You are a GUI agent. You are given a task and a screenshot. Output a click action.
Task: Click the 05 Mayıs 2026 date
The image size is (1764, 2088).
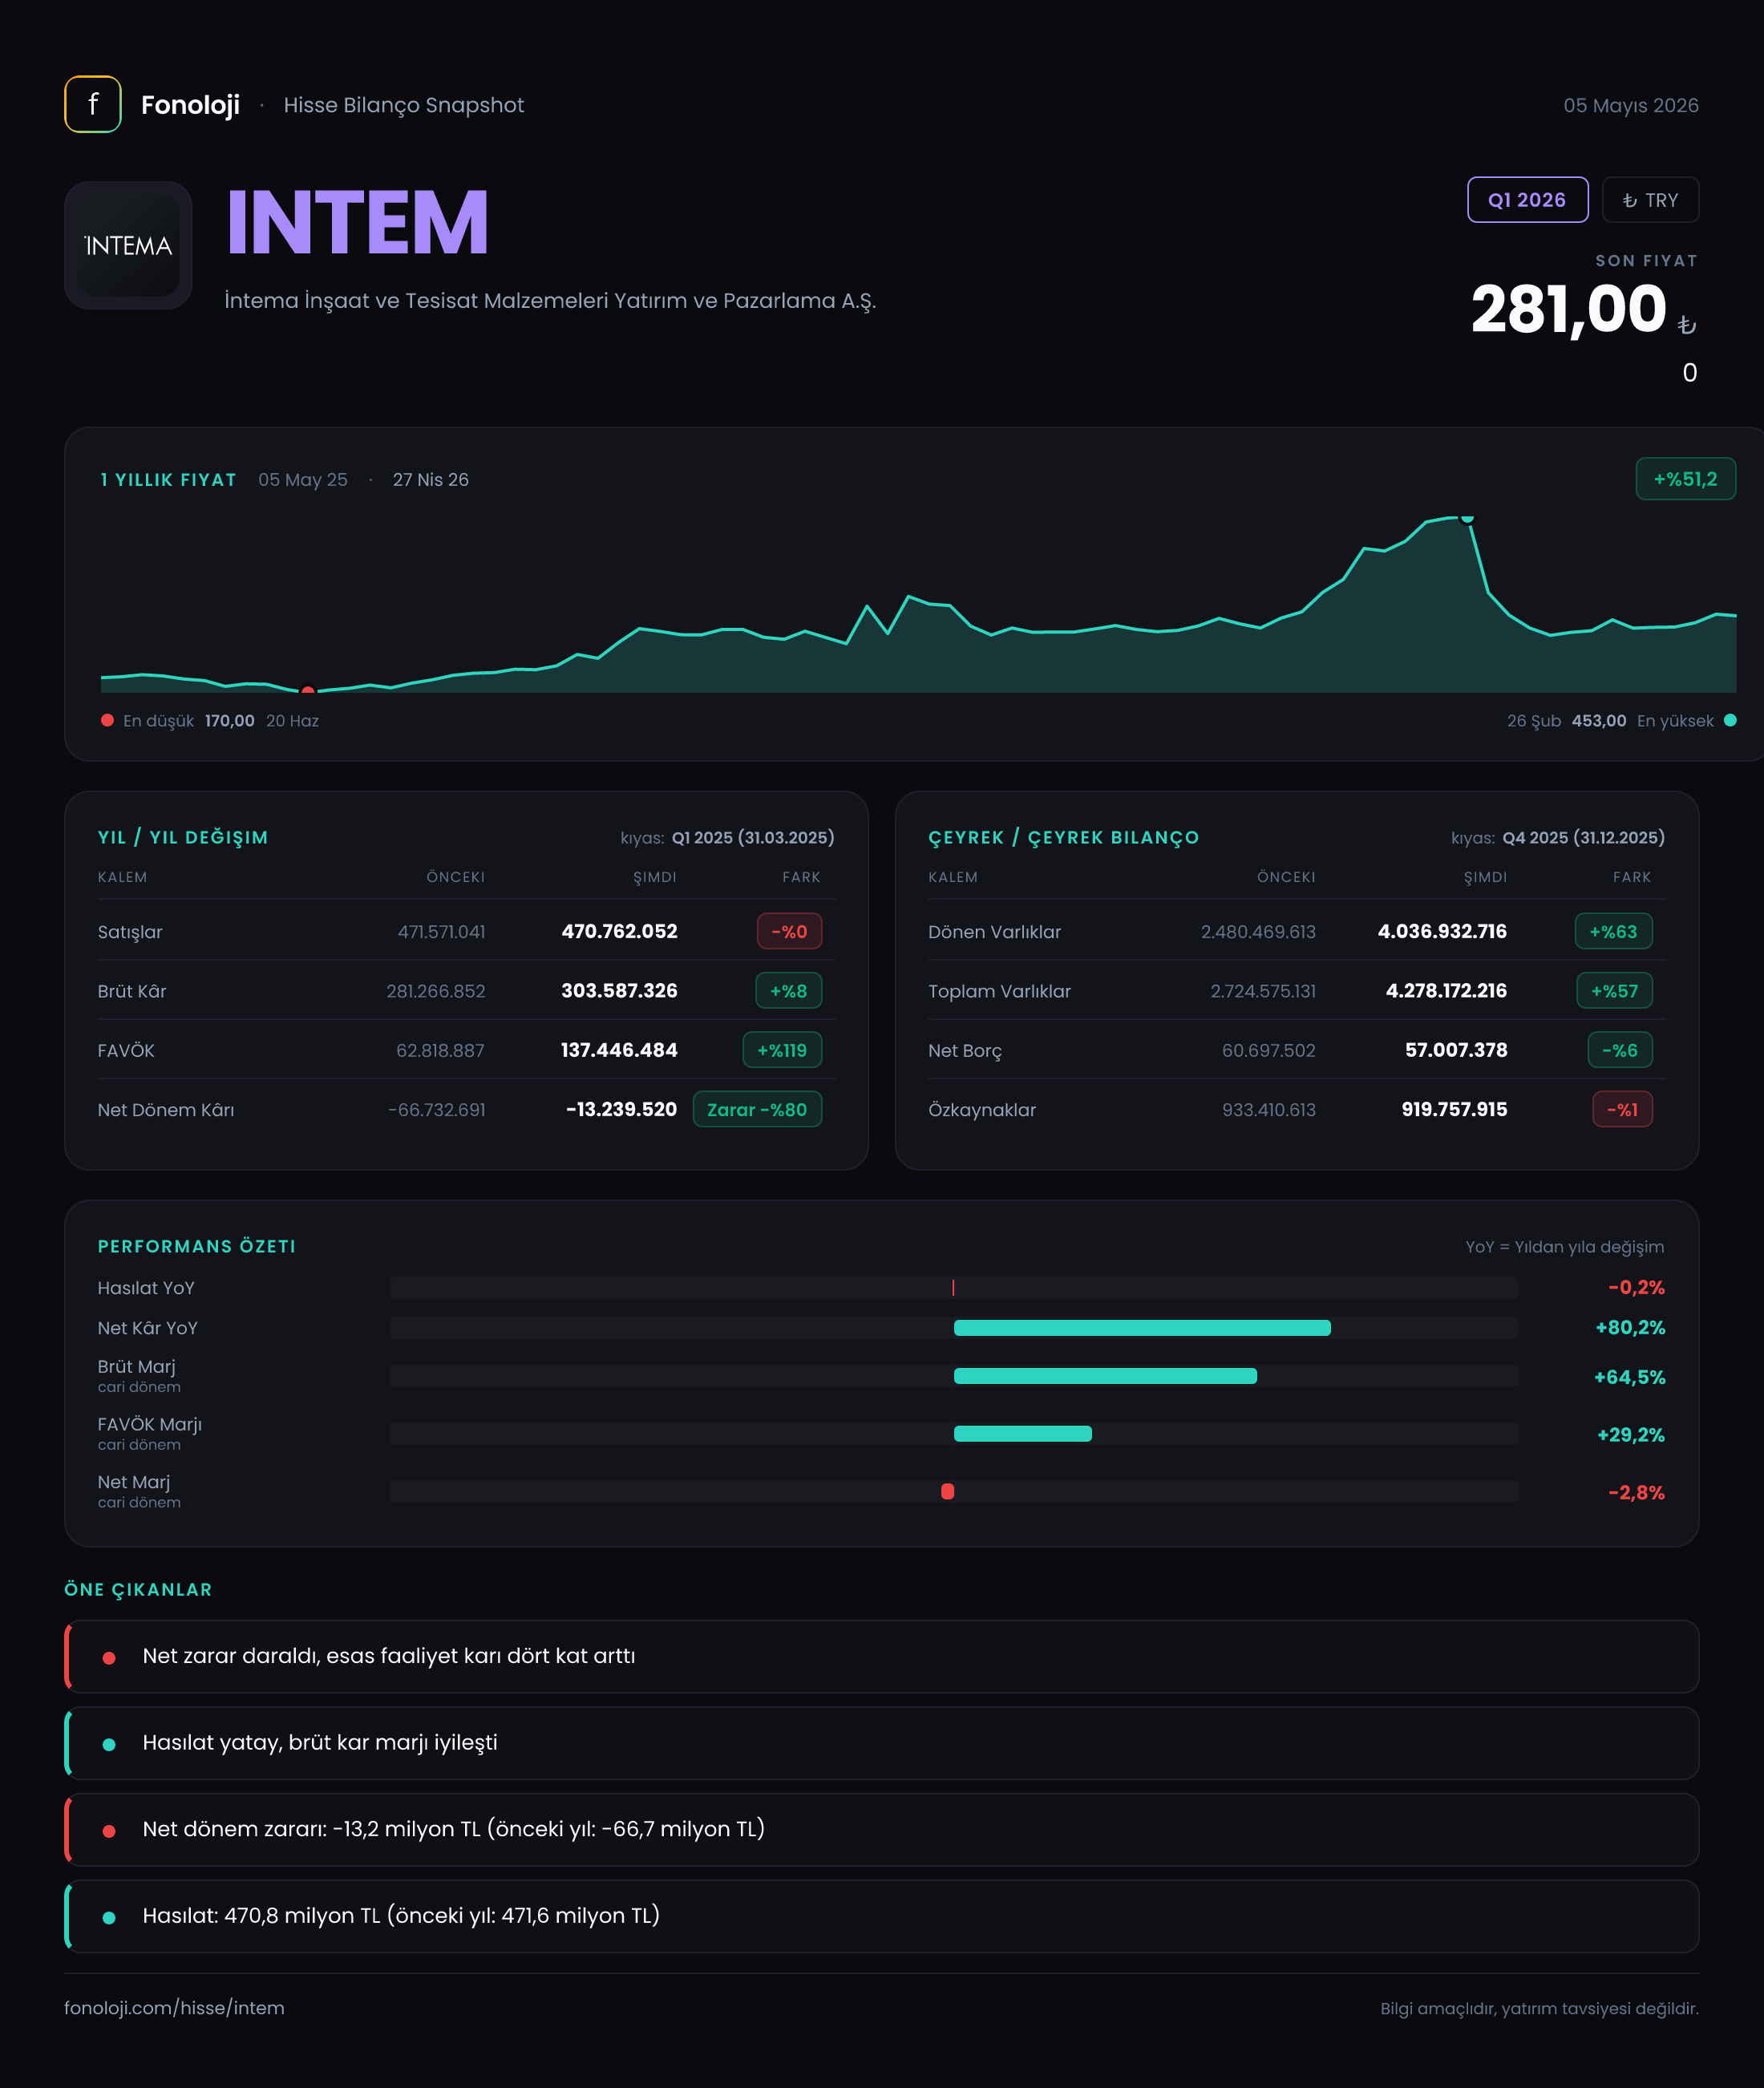(x=1630, y=105)
